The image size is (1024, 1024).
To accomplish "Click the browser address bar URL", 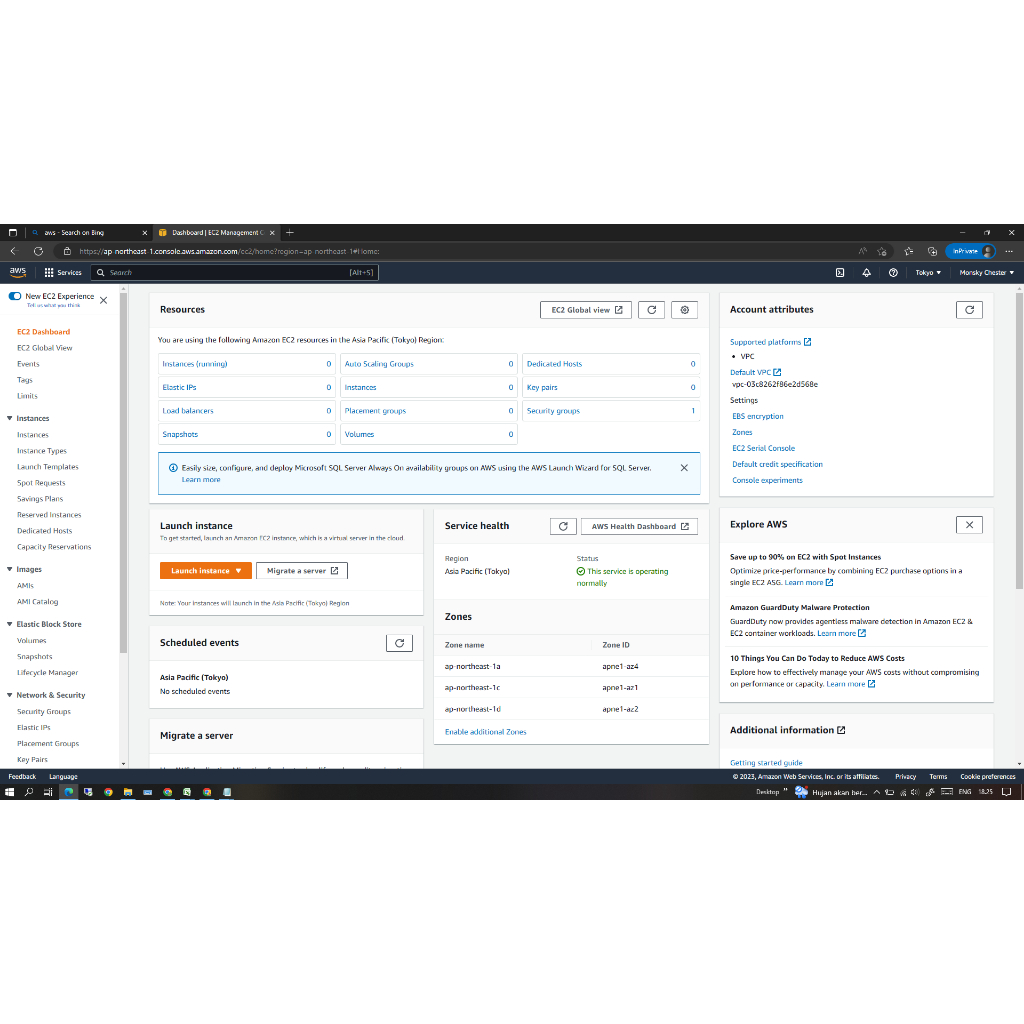I will tap(229, 251).
